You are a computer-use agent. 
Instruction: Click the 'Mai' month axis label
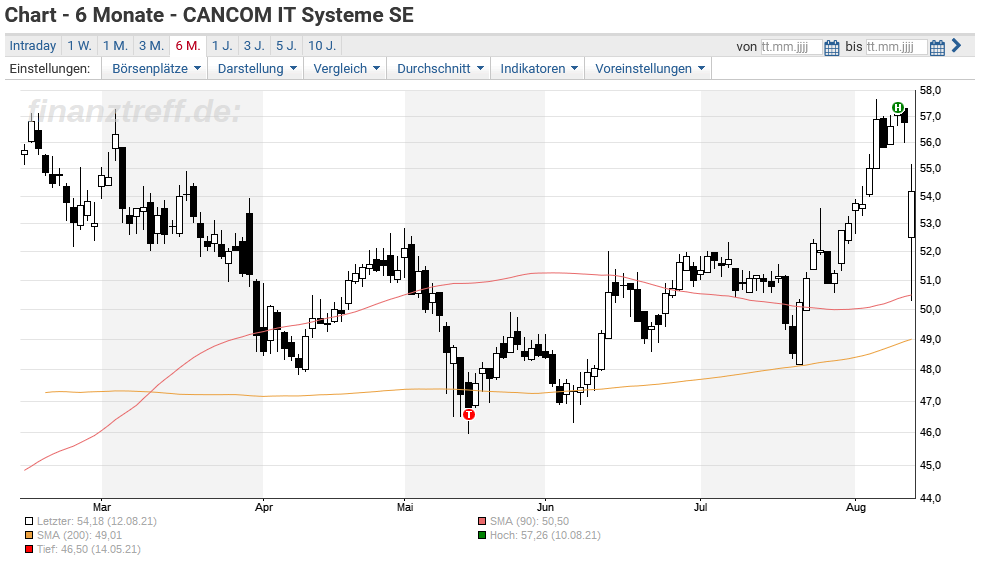coord(405,507)
